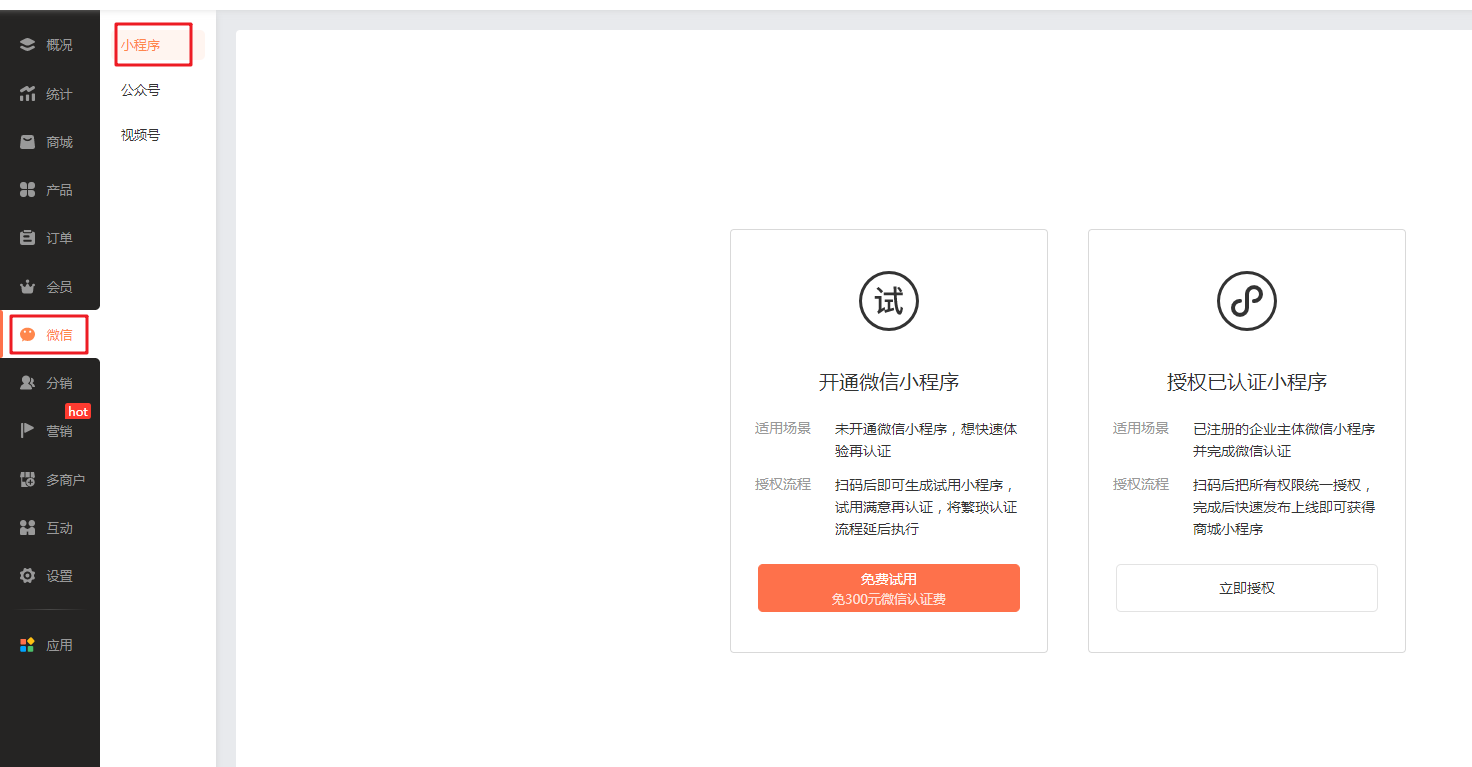The image size is (1472, 767).
Task: Click text beginning 扫码后即可生成试用小程序
Action: tap(926, 507)
